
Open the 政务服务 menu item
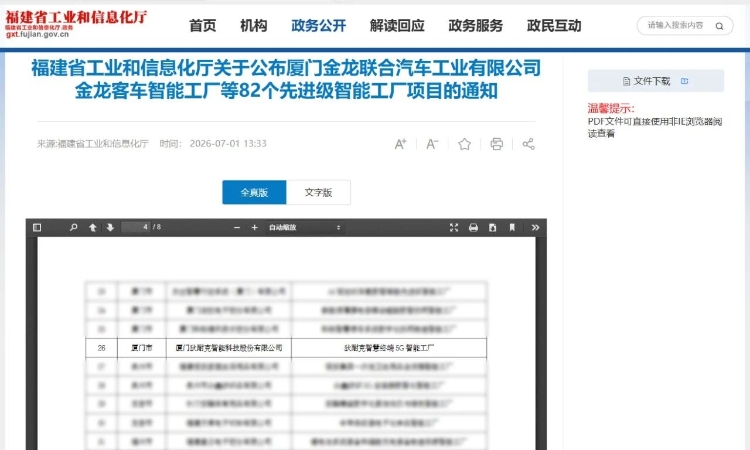(475, 26)
